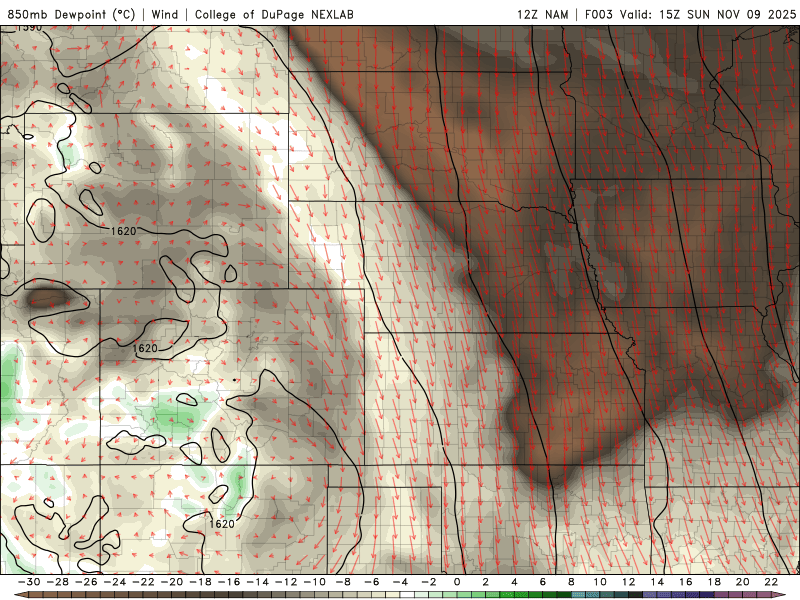800x600 pixels.
Task: Select the positive "6" colorbar label
Action: 543,582
